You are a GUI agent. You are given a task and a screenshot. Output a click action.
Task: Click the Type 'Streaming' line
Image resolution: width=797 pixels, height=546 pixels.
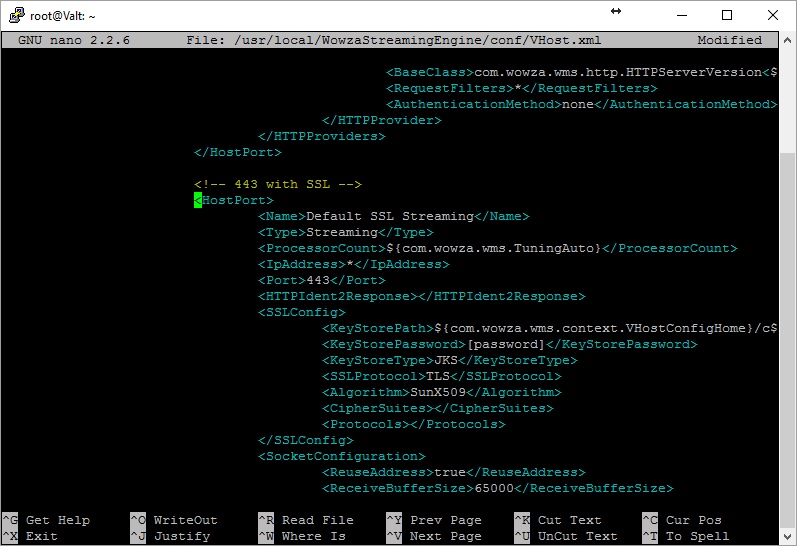[x=346, y=232]
